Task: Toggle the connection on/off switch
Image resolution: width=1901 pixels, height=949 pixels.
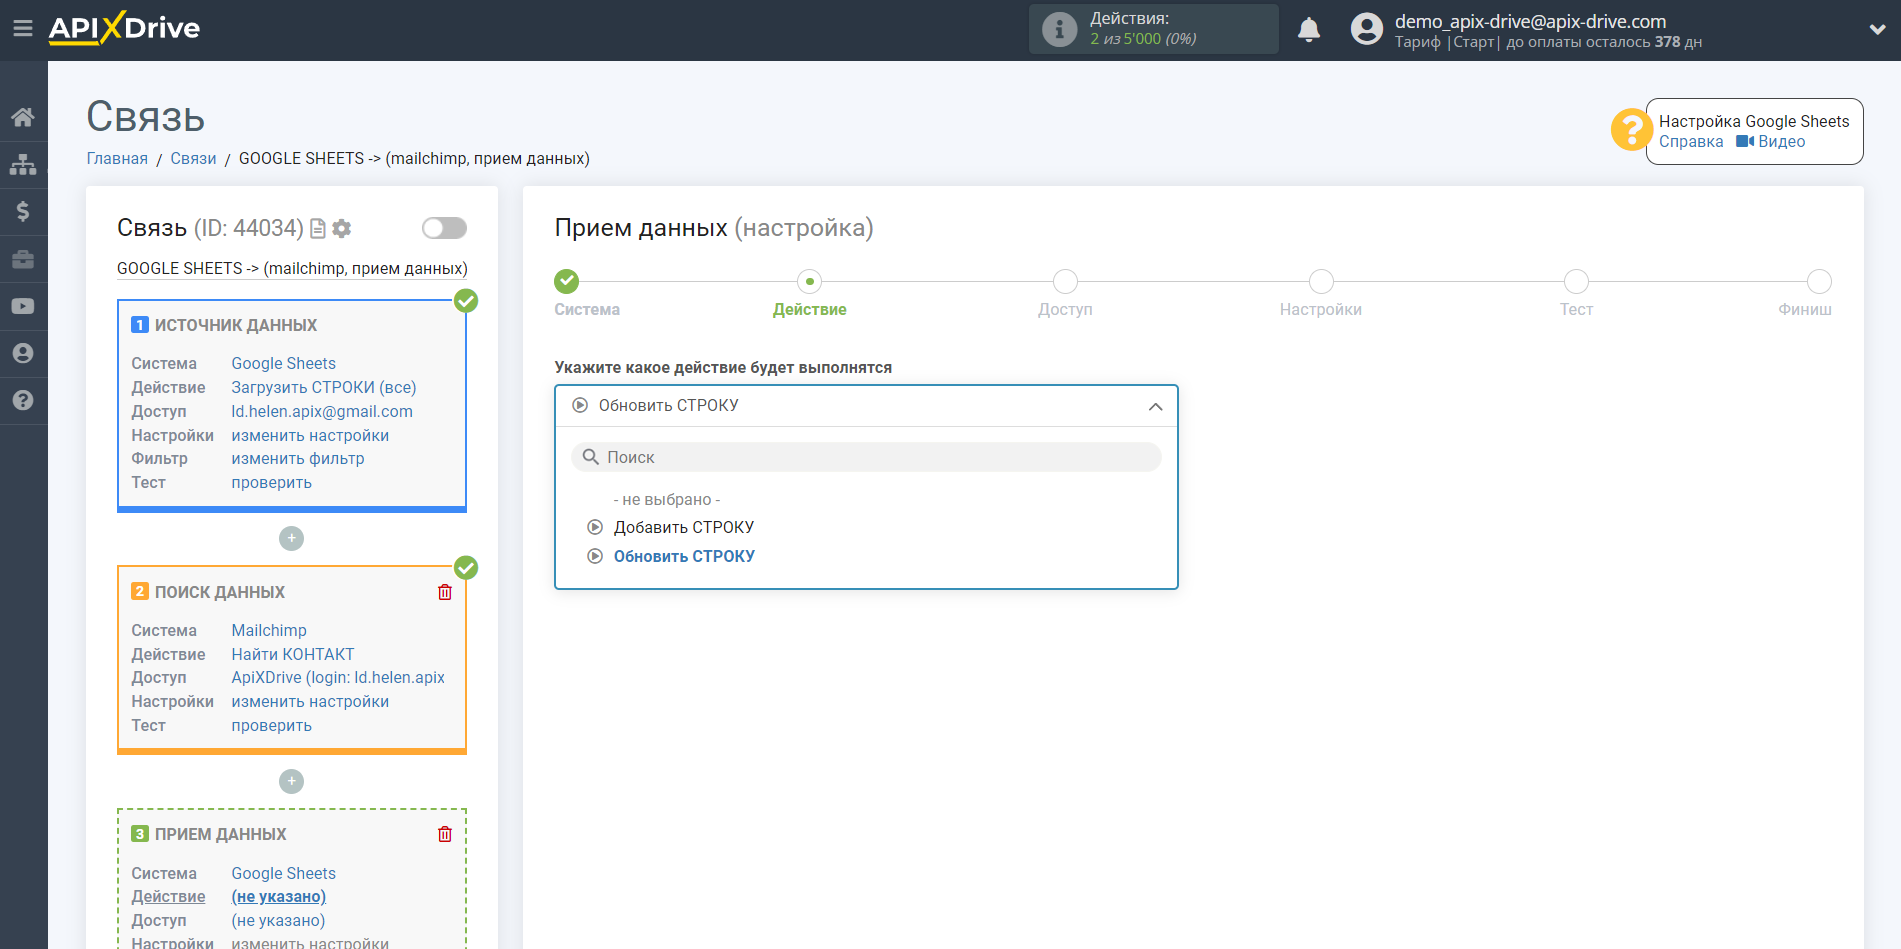Action: [444, 228]
